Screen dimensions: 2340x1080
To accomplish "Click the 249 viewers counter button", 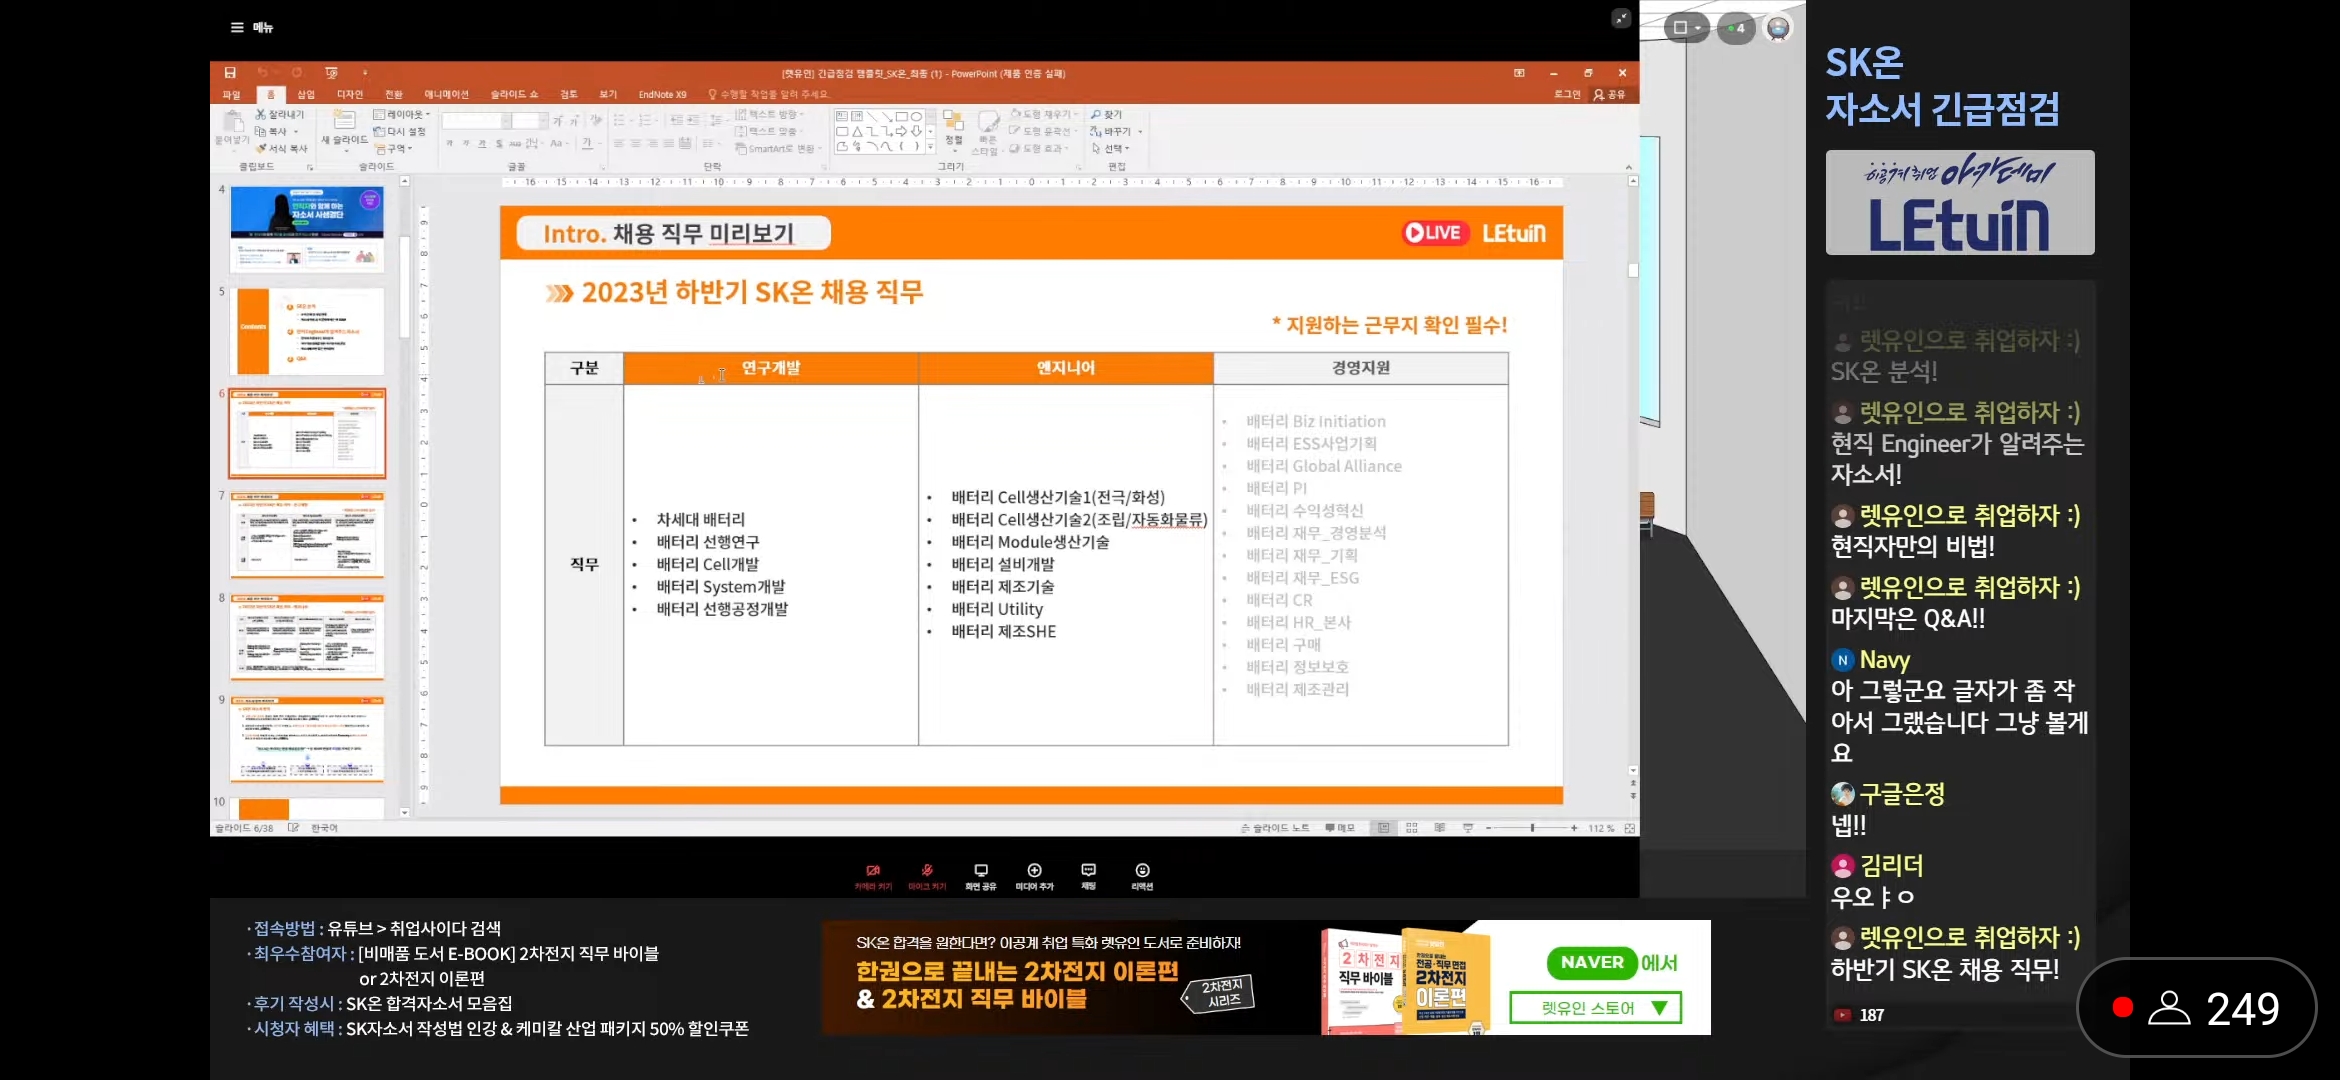I will [x=2196, y=1008].
